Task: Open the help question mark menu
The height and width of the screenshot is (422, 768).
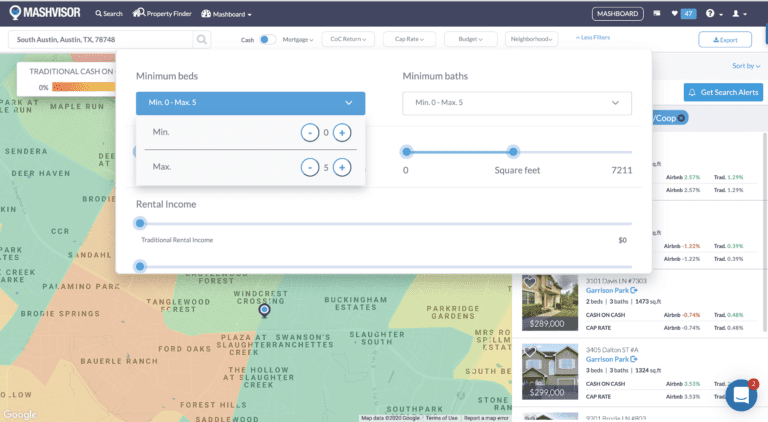Action: coord(711,14)
